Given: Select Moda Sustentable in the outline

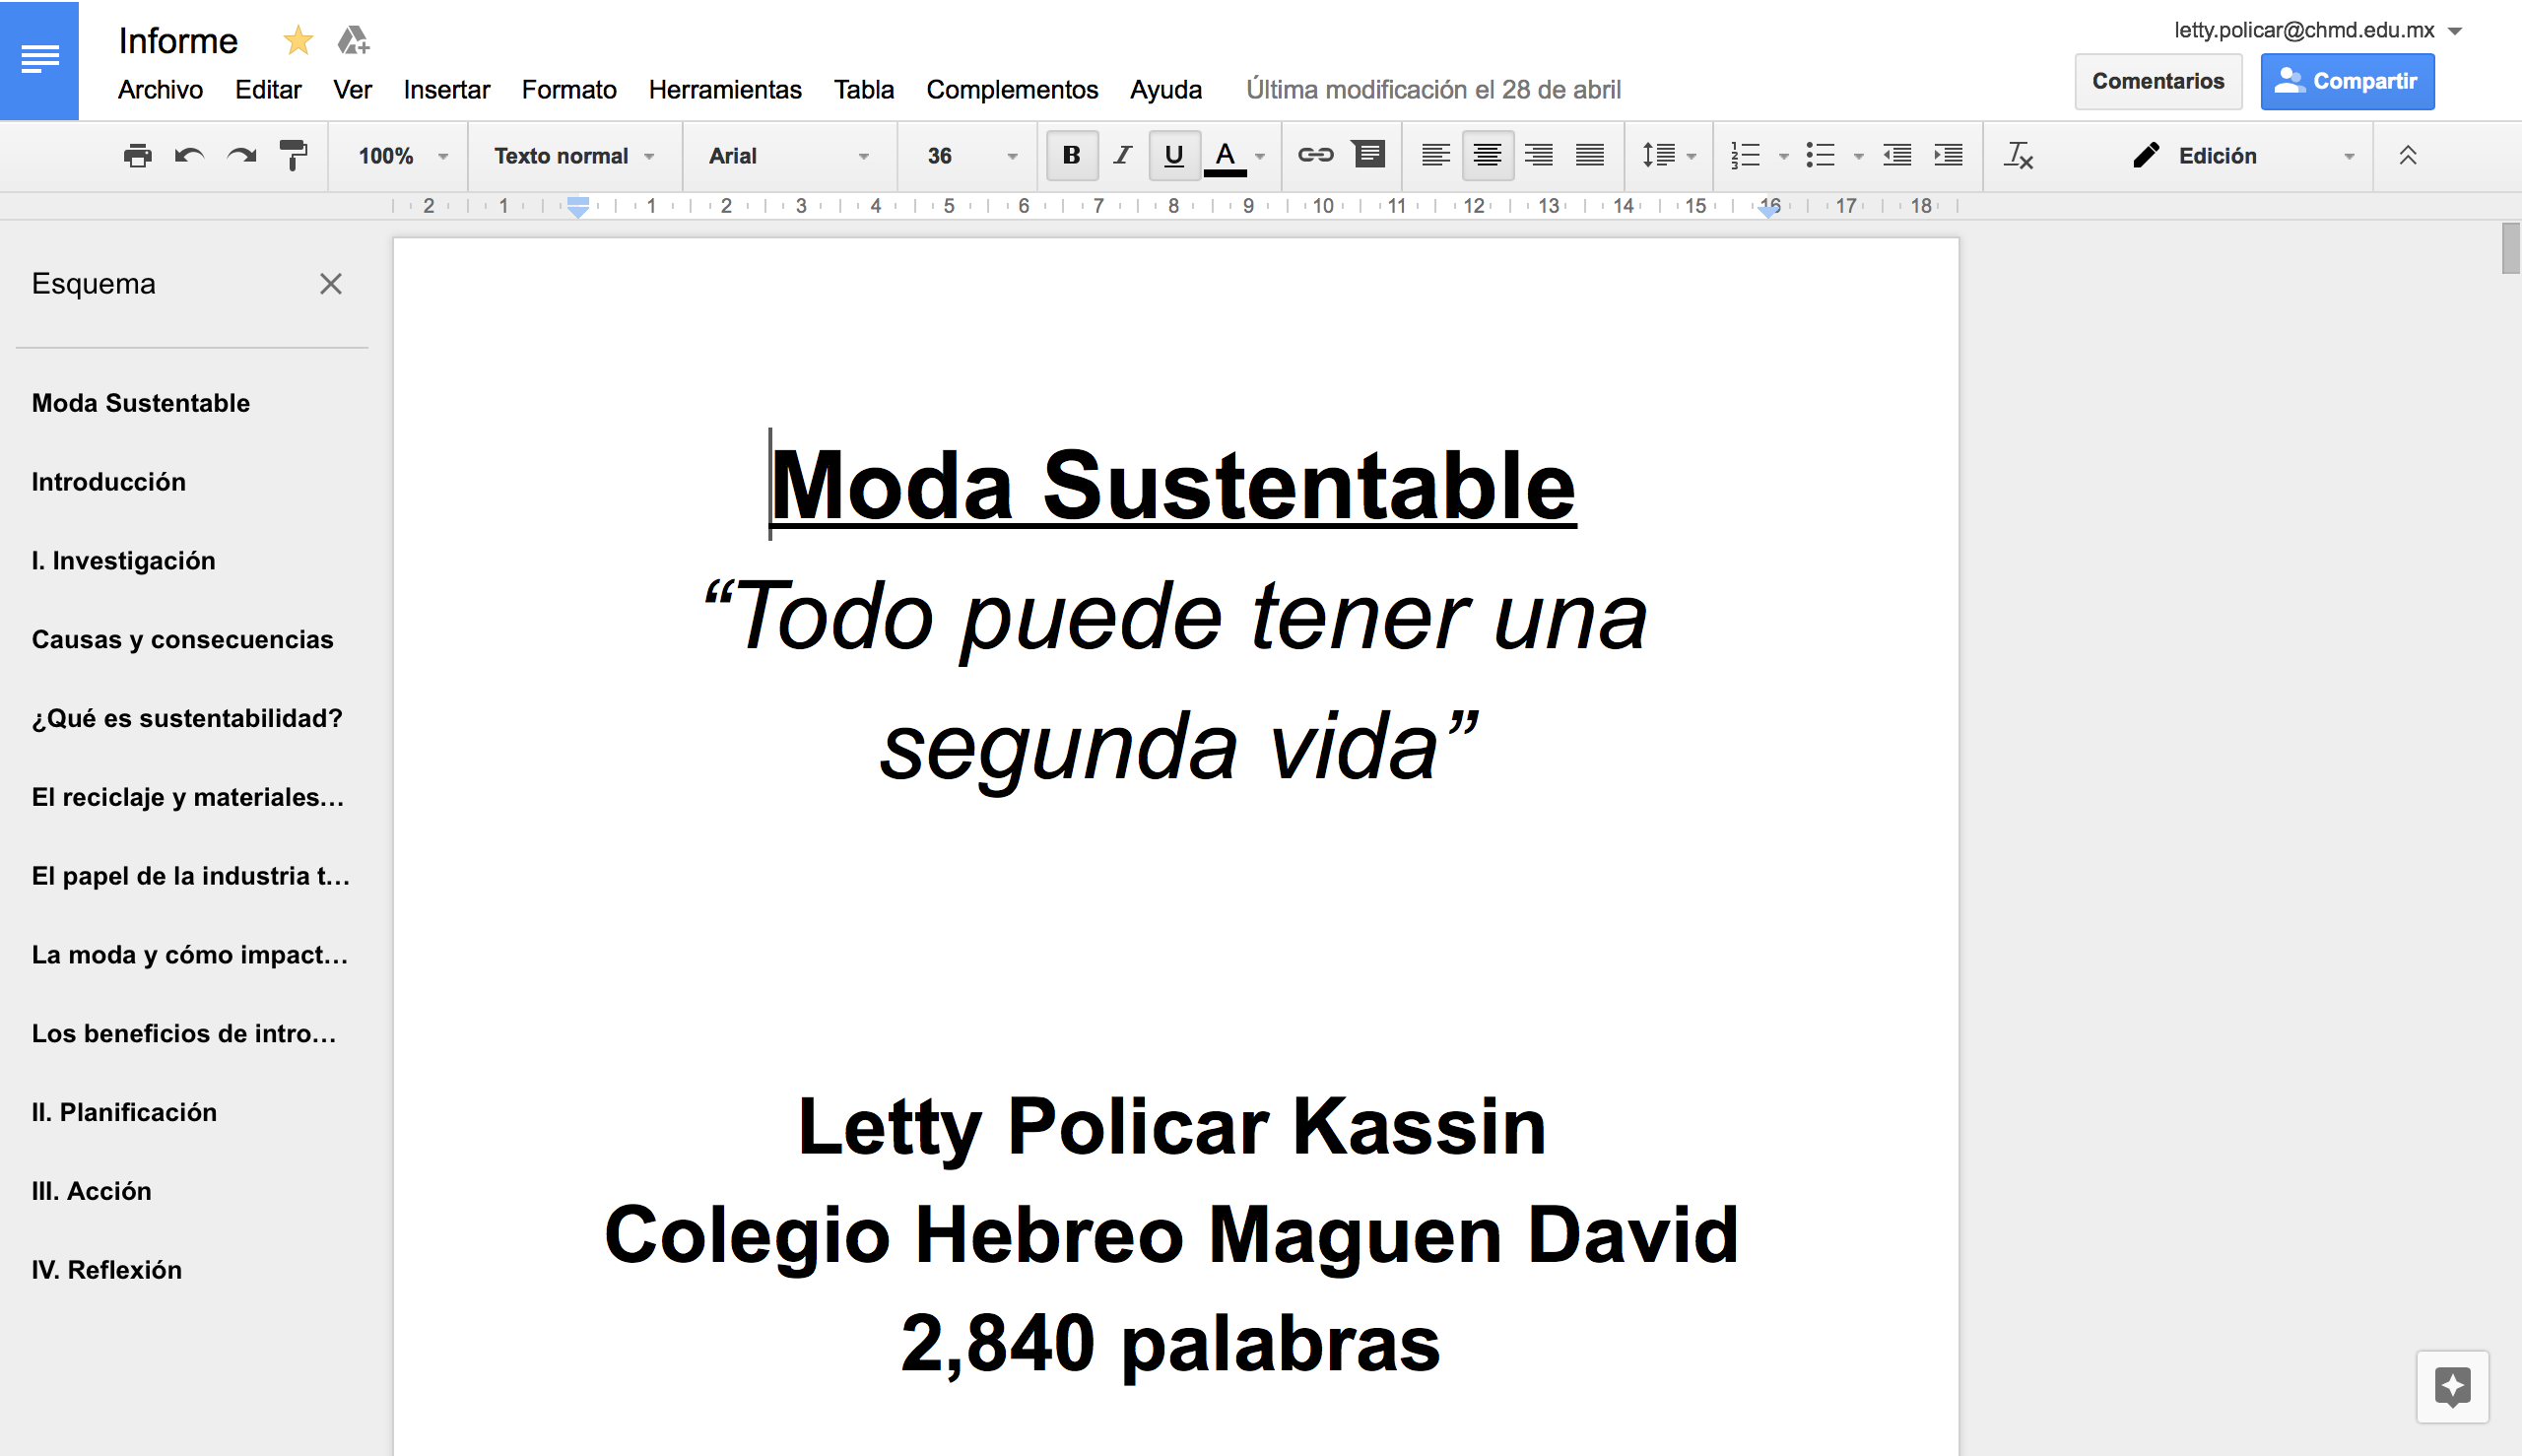Looking at the screenshot, I should tap(140, 403).
